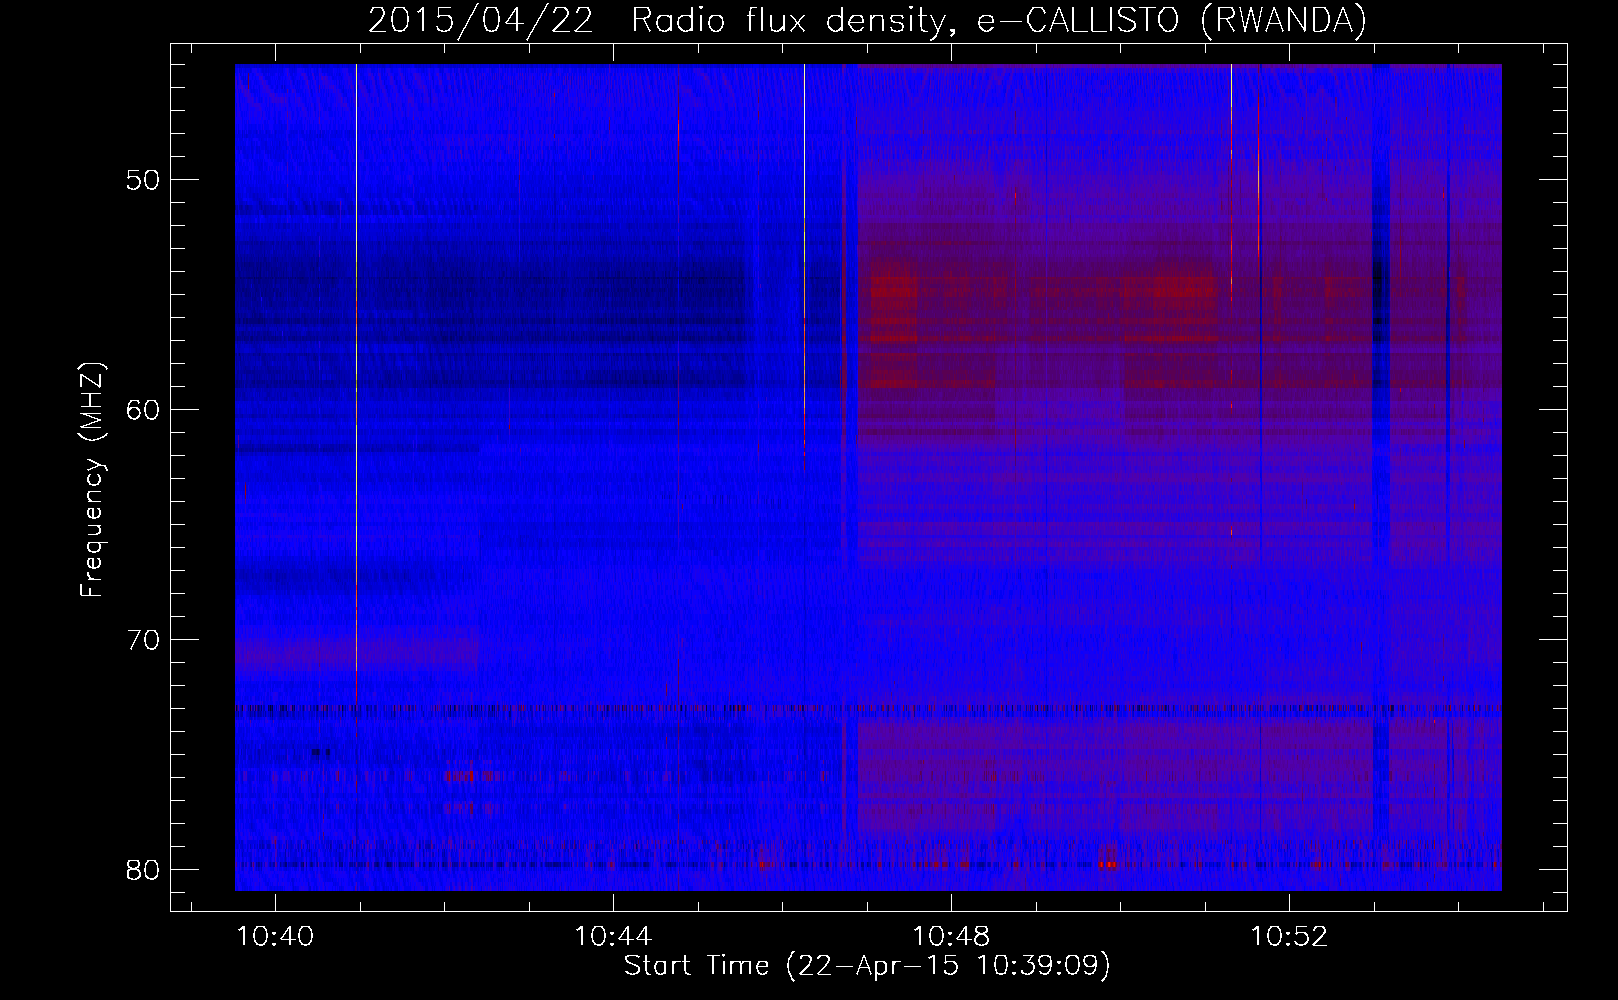The image size is (1618, 1000).
Task: Click the 50 frequency tick label
Action: 141,180
